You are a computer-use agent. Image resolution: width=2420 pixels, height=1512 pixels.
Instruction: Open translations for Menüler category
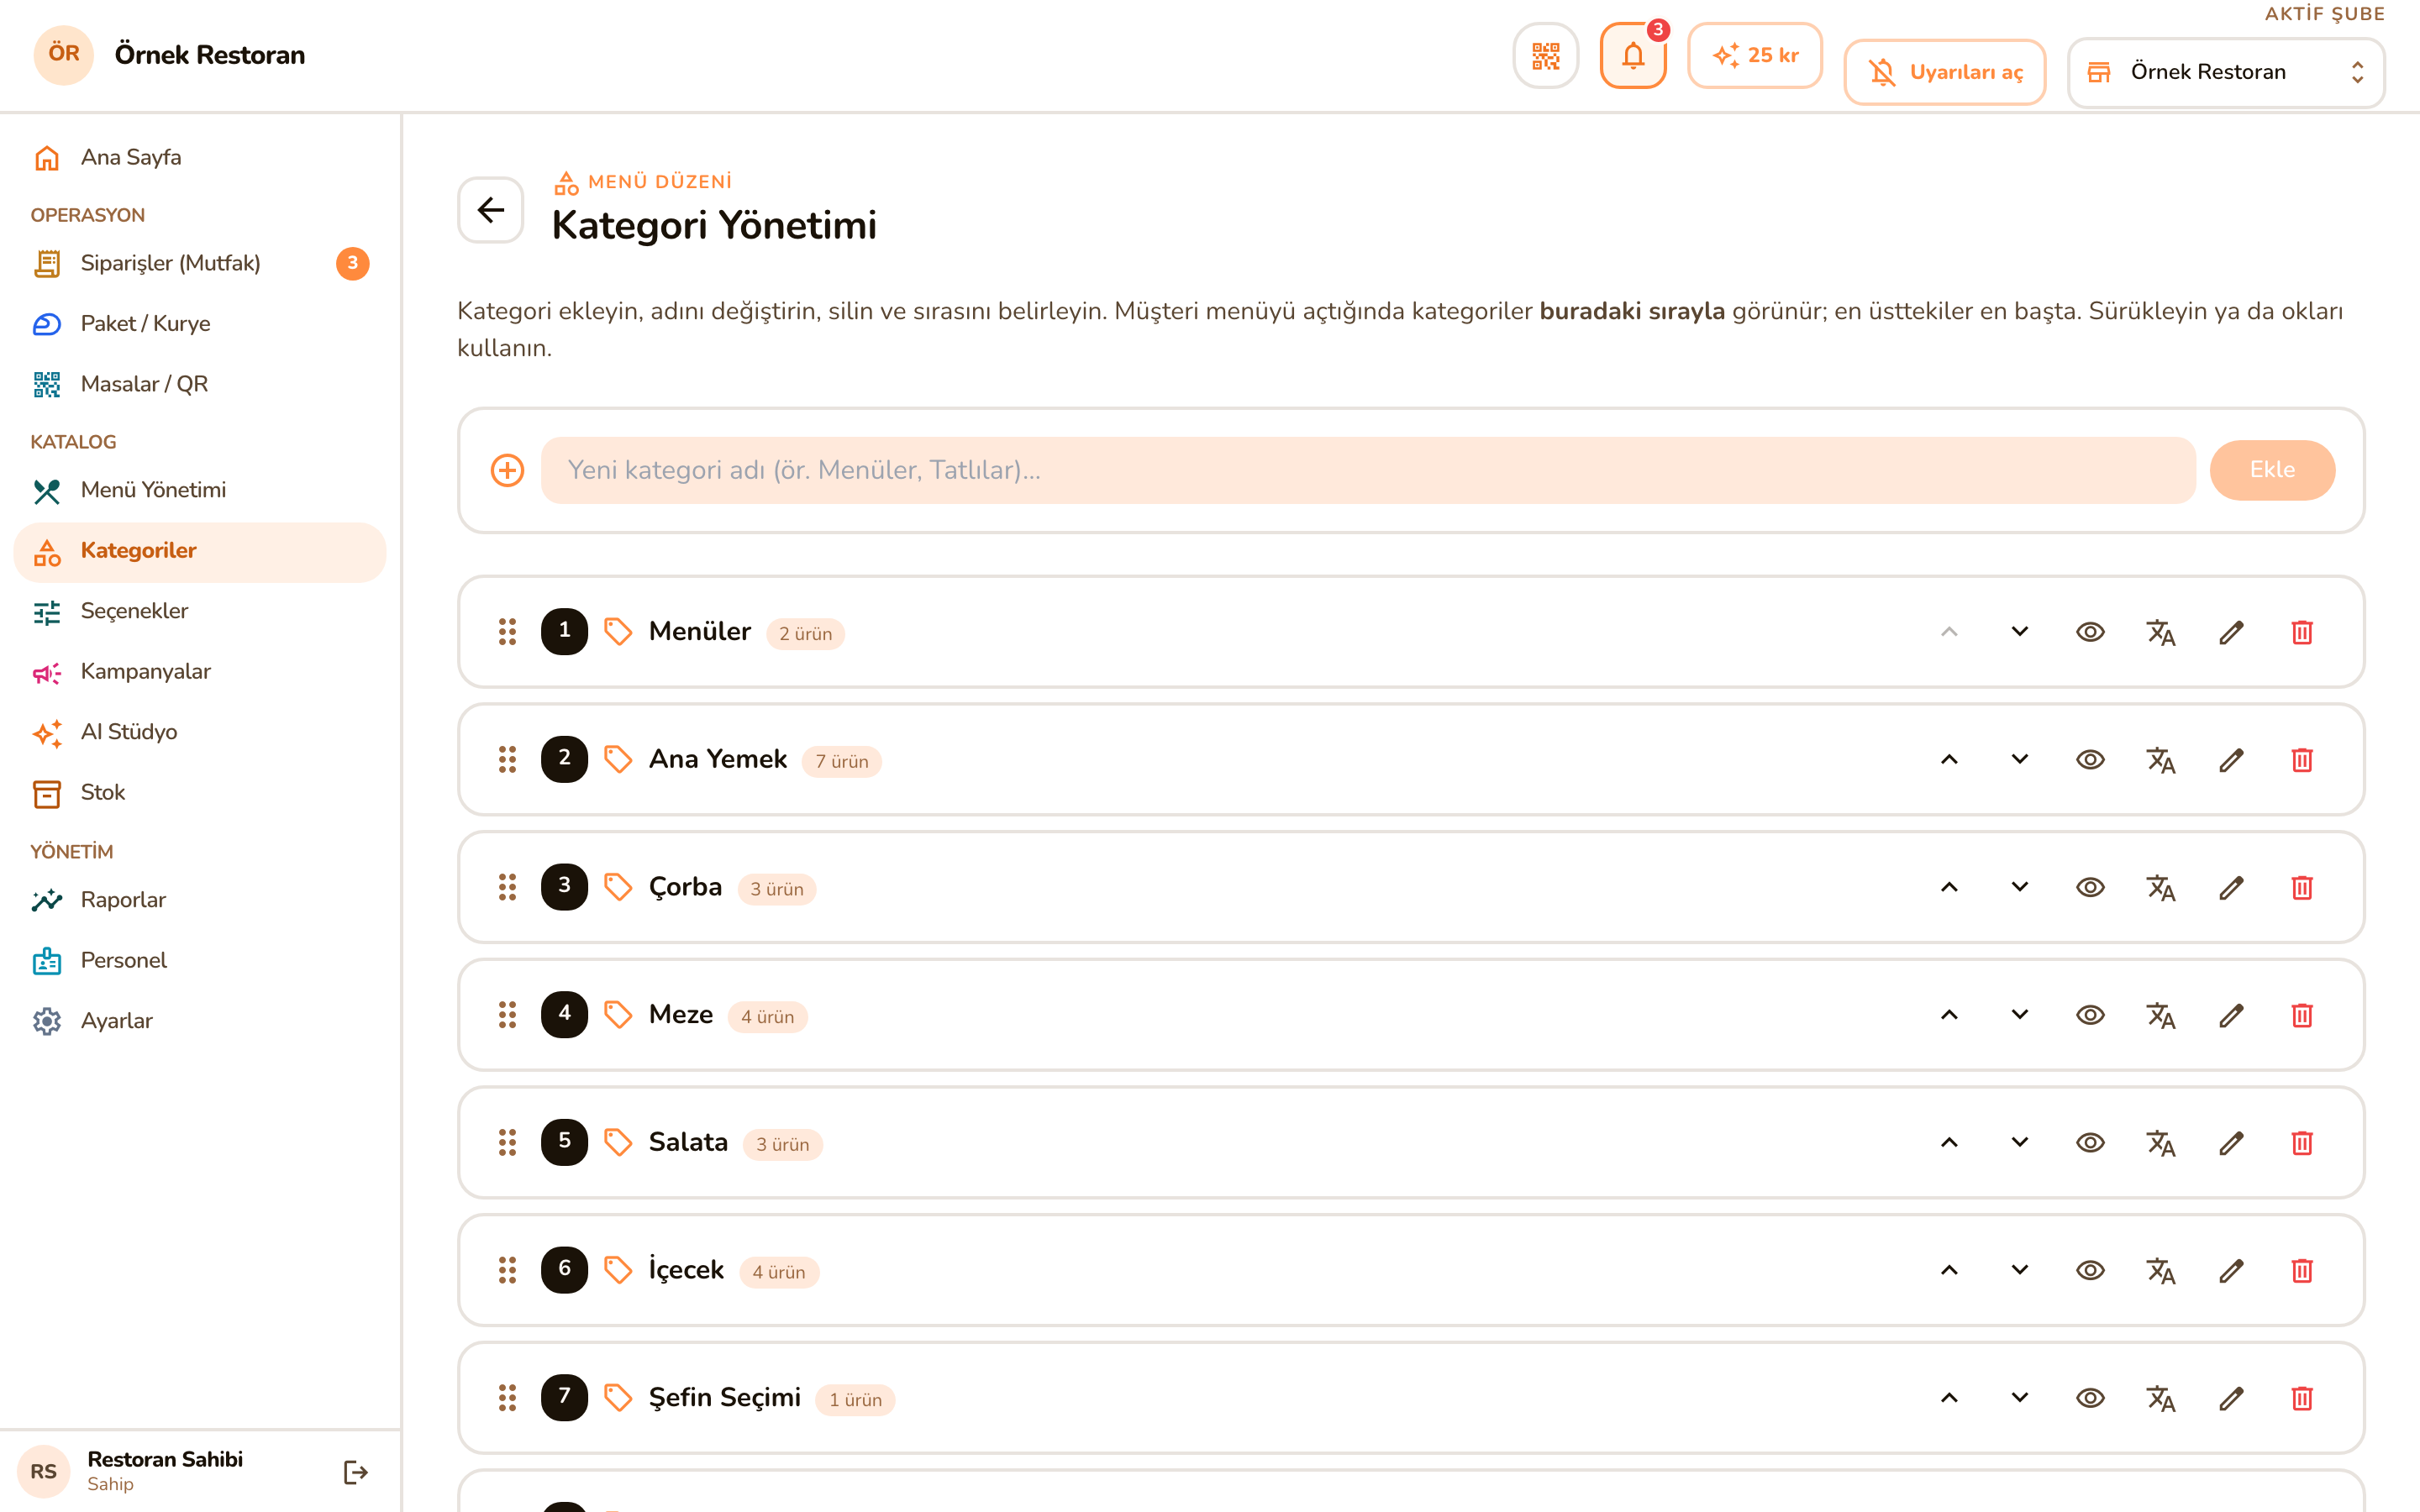click(x=2161, y=632)
